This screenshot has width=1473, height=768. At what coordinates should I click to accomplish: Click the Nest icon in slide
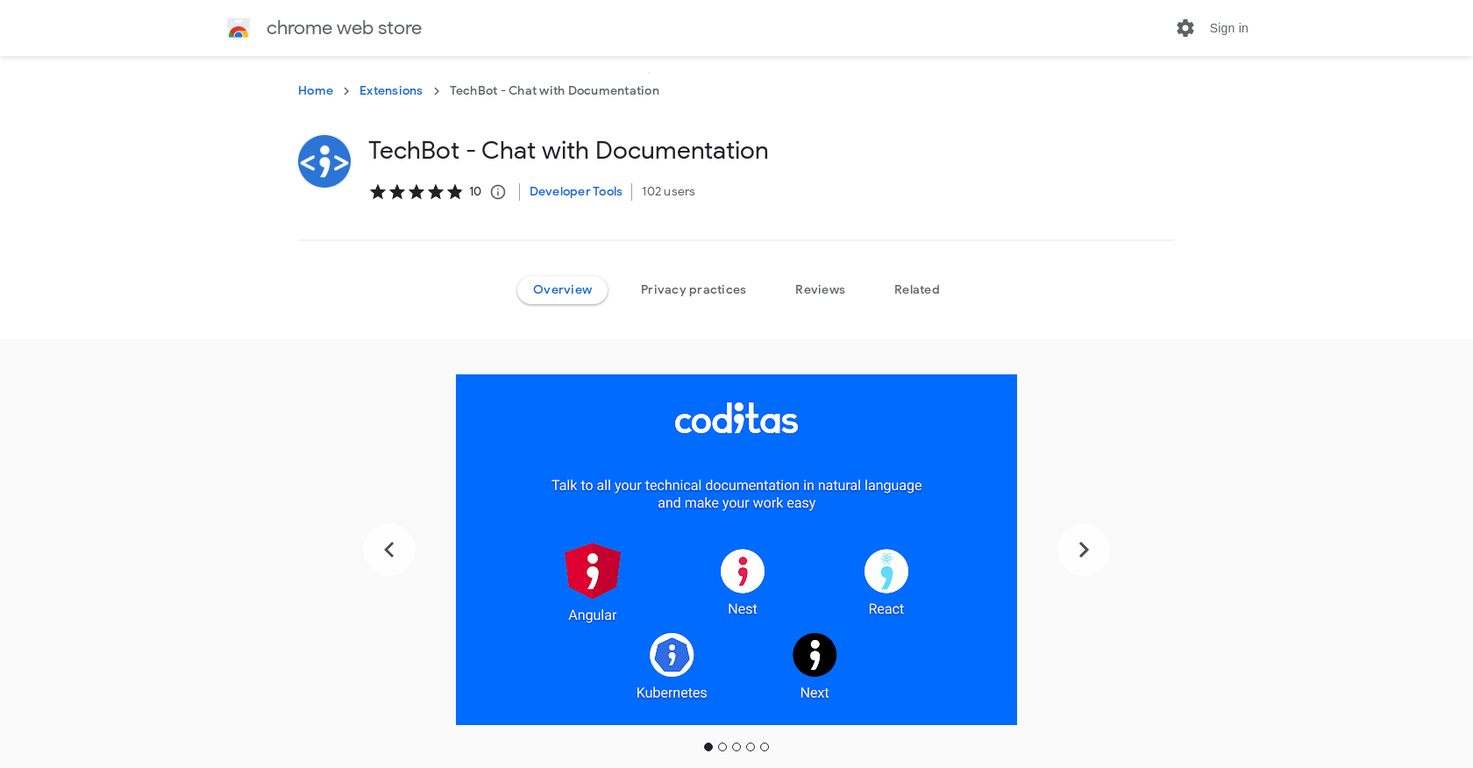[742, 571]
